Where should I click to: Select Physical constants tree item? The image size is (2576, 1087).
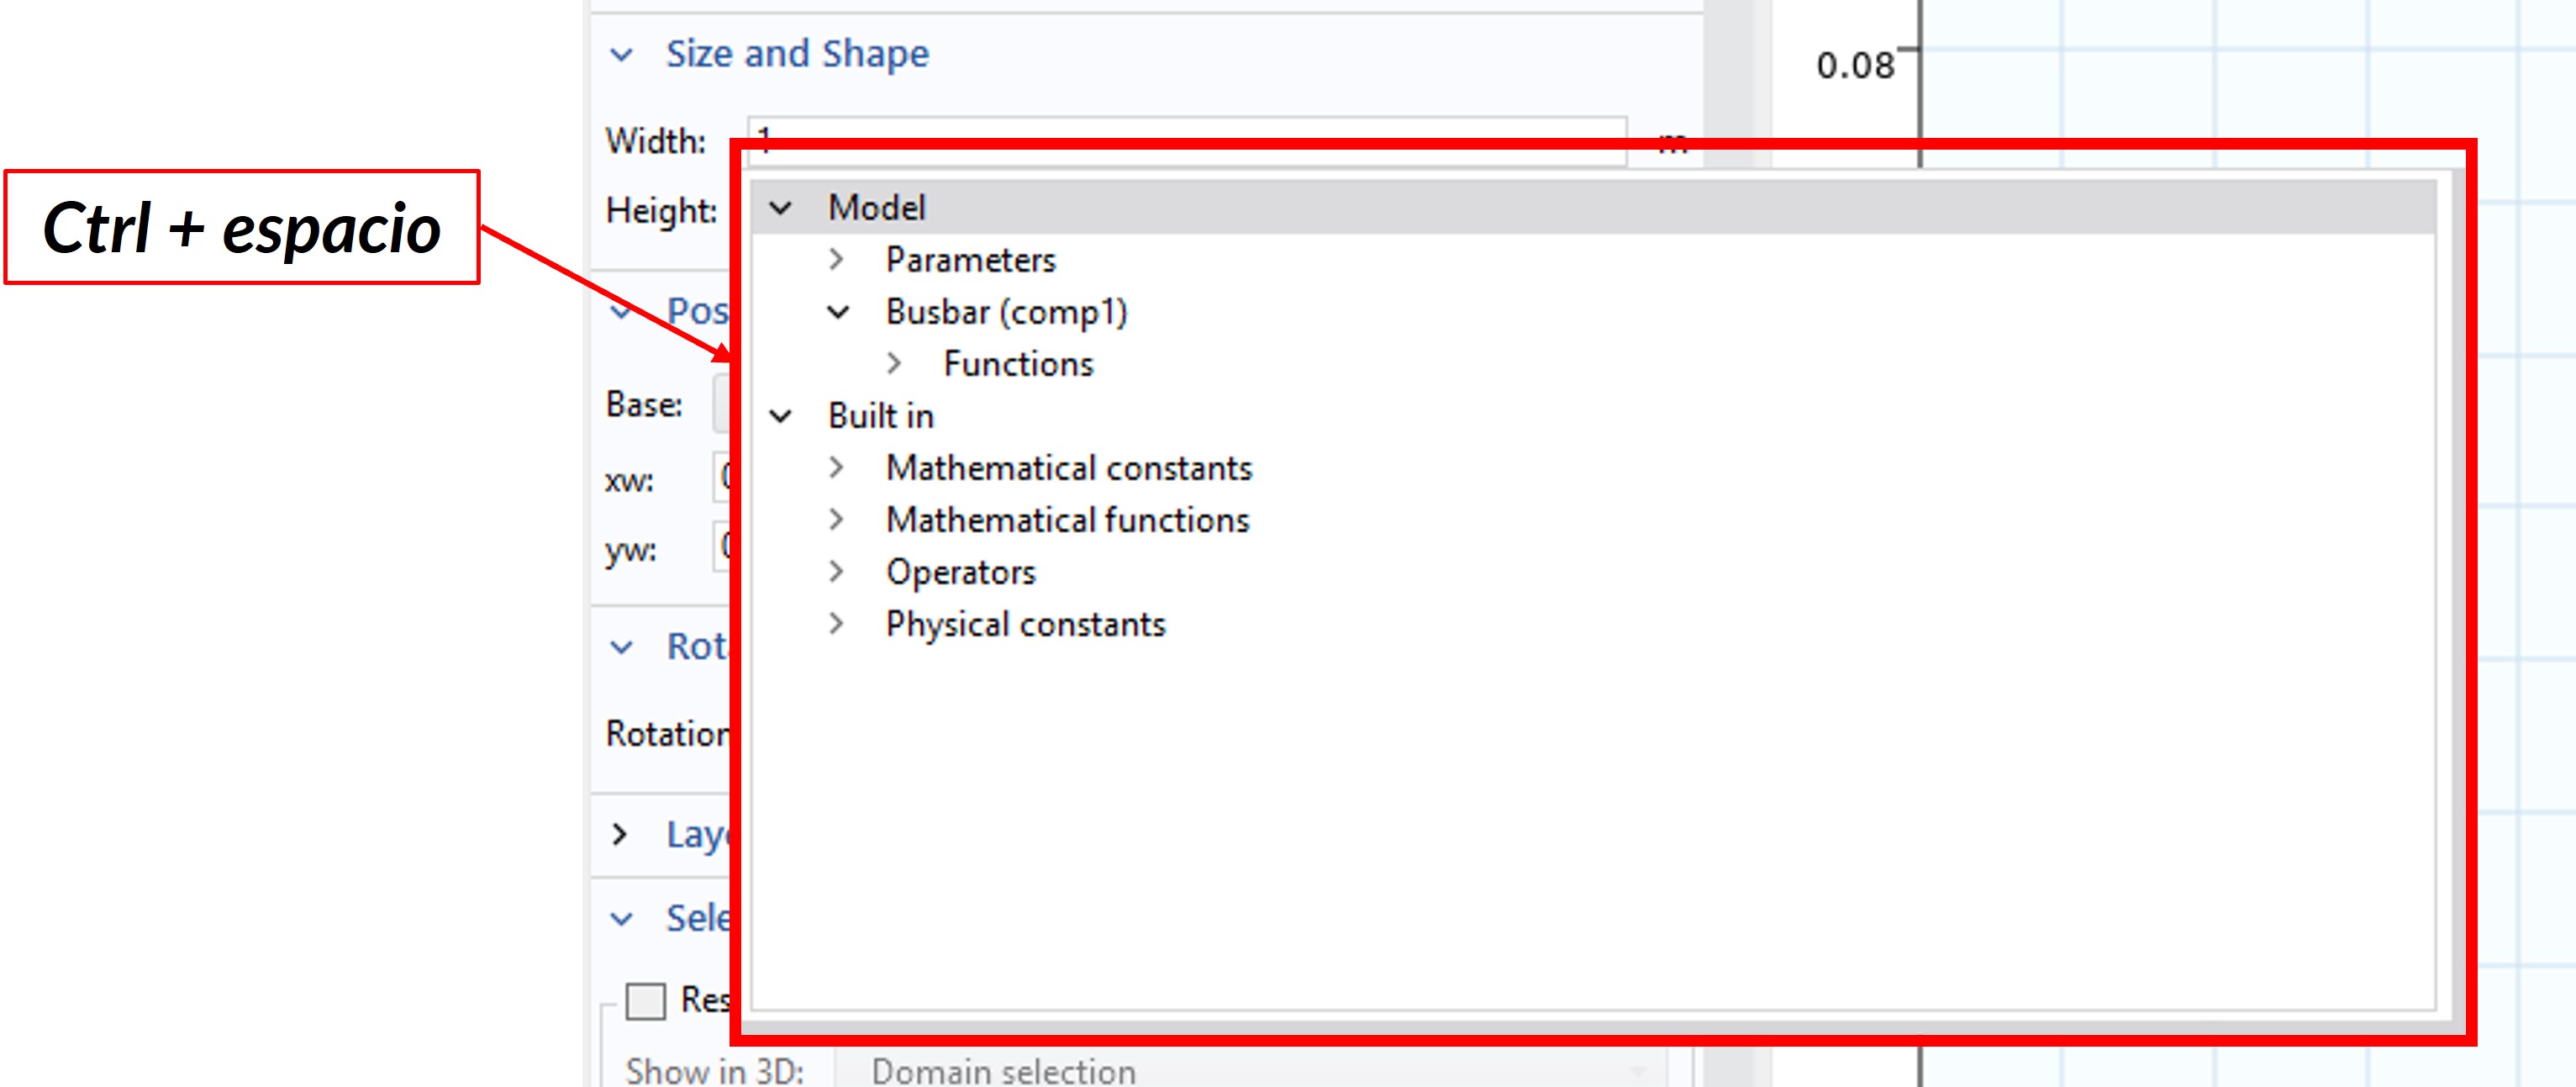coord(1025,624)
